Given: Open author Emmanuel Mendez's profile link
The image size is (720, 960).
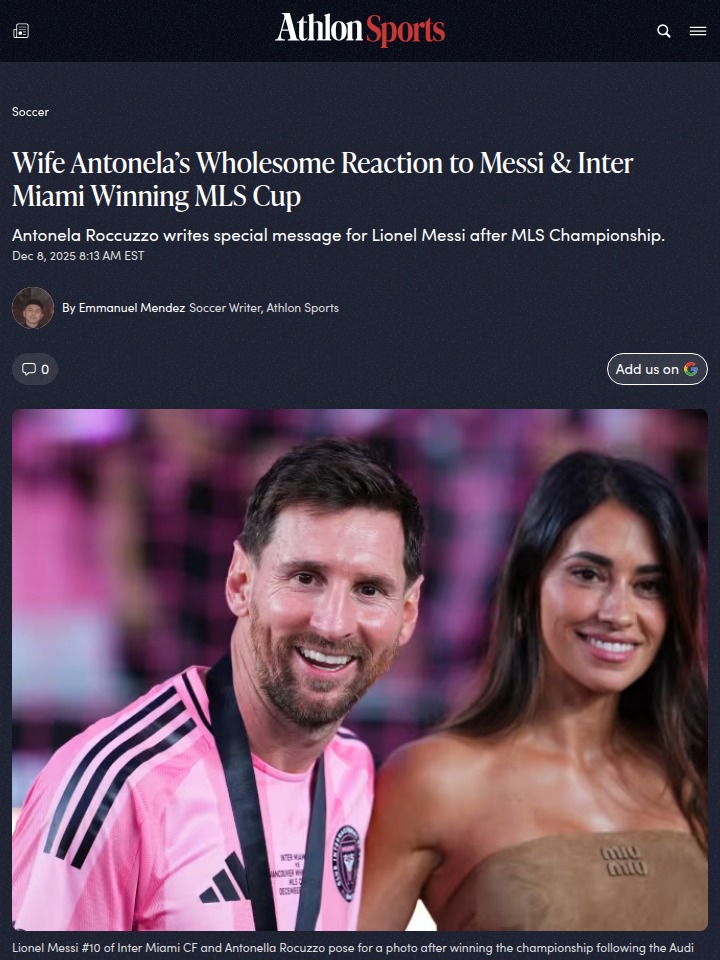Looking at the screenshot, I should pos(132,308).
